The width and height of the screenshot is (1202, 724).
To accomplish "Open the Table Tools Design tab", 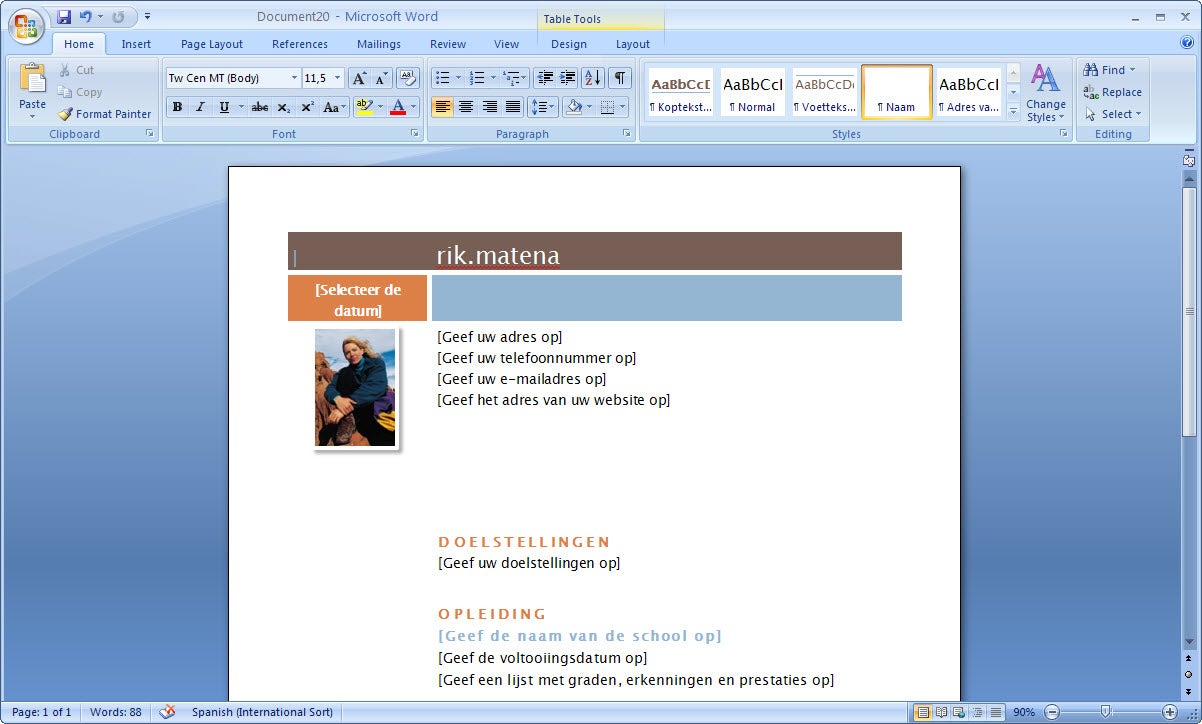I will point(569,44).
